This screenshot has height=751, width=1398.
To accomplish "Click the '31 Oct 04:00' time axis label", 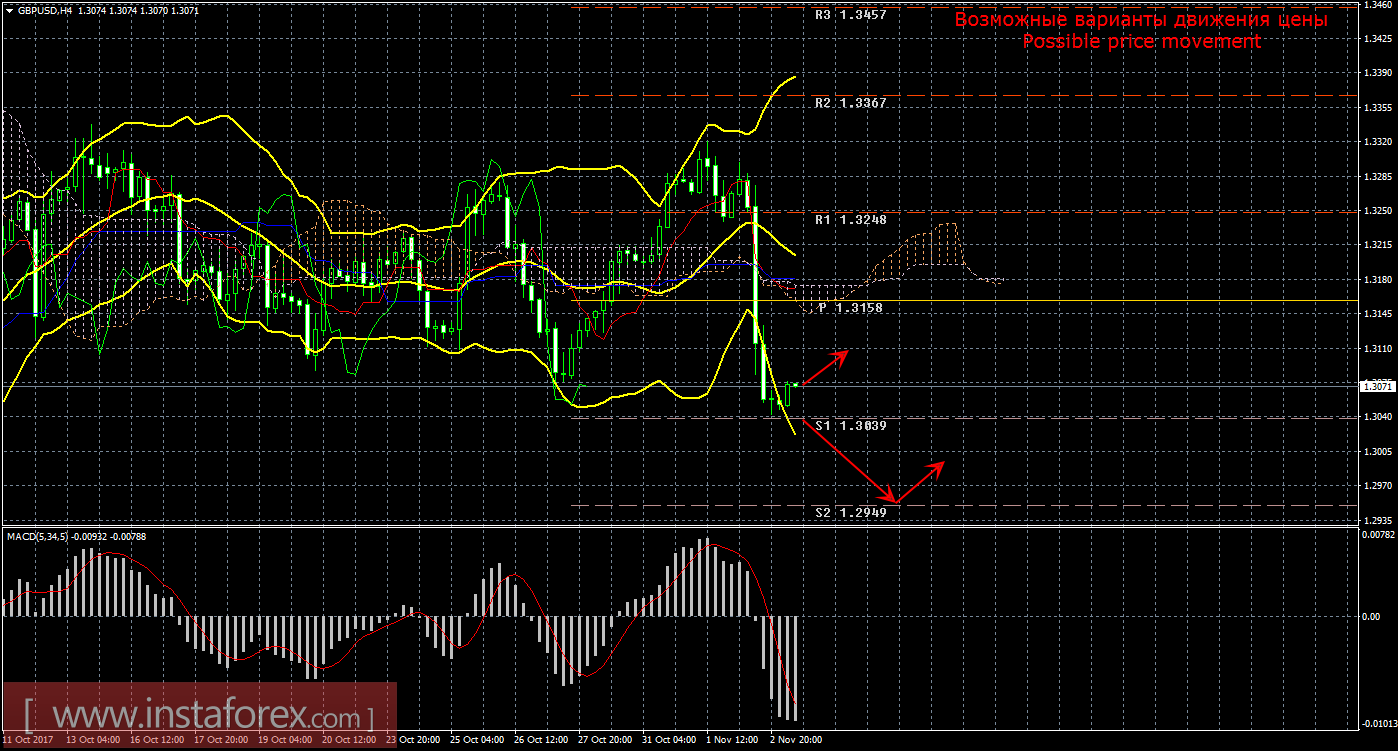I will [668, 741].
